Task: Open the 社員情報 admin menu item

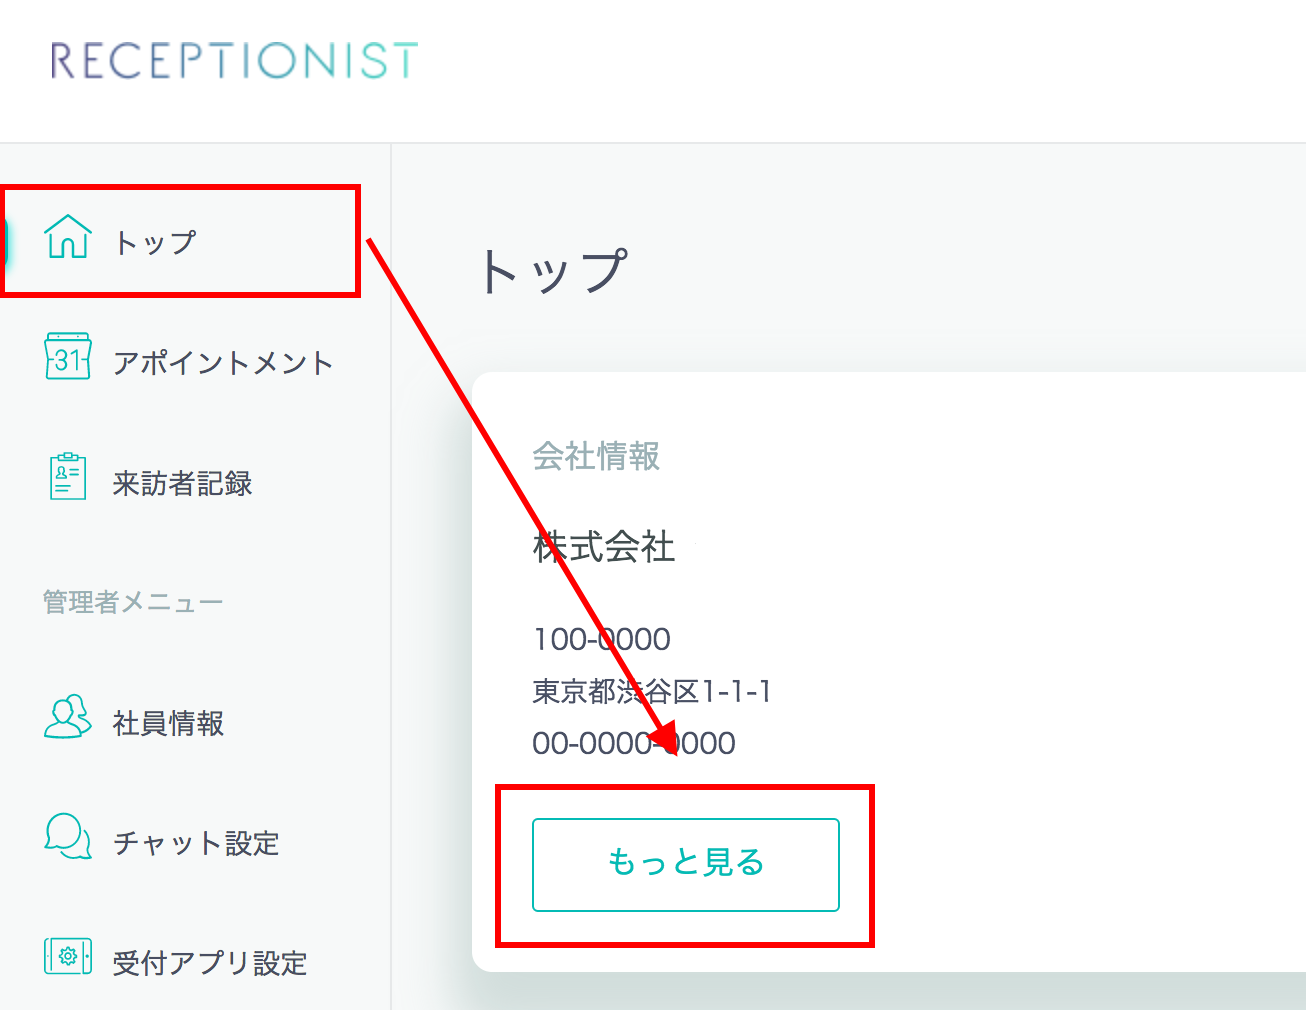Action: tap(168, 723)
